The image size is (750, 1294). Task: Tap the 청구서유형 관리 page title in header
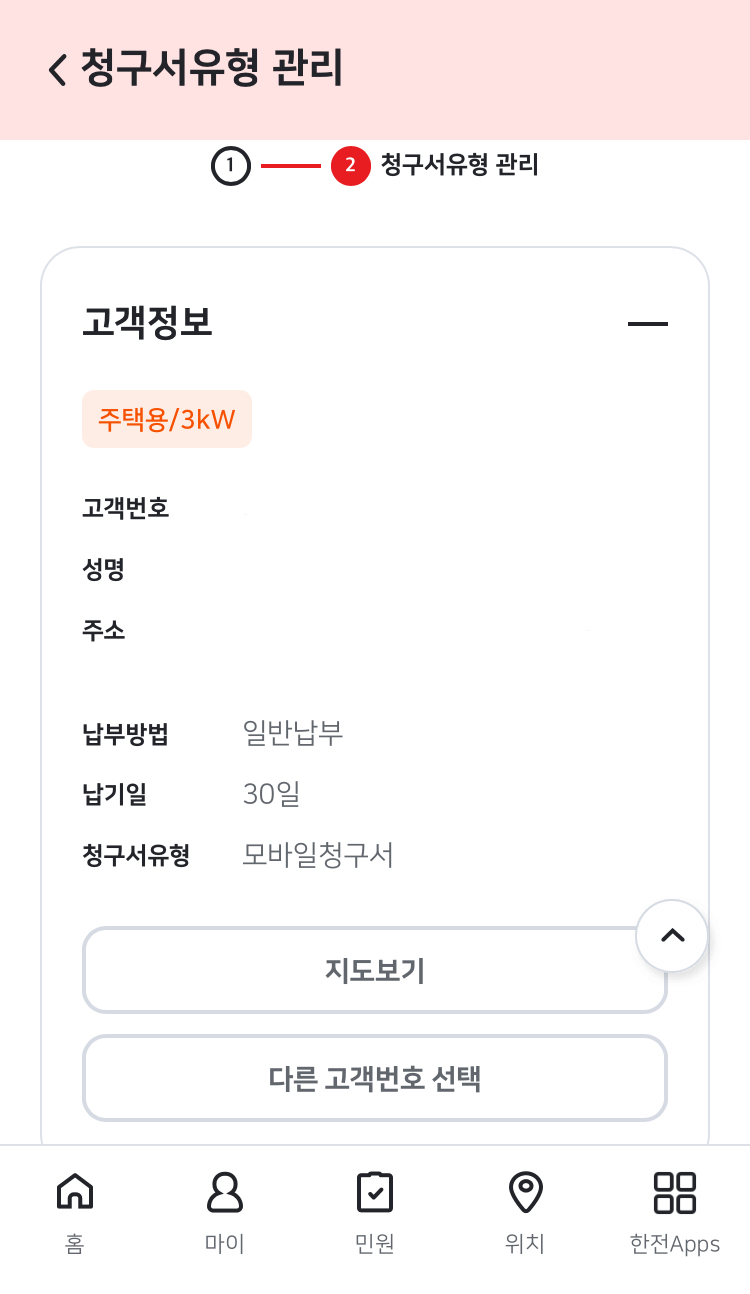pyautogui.click(x=212, y=68)
